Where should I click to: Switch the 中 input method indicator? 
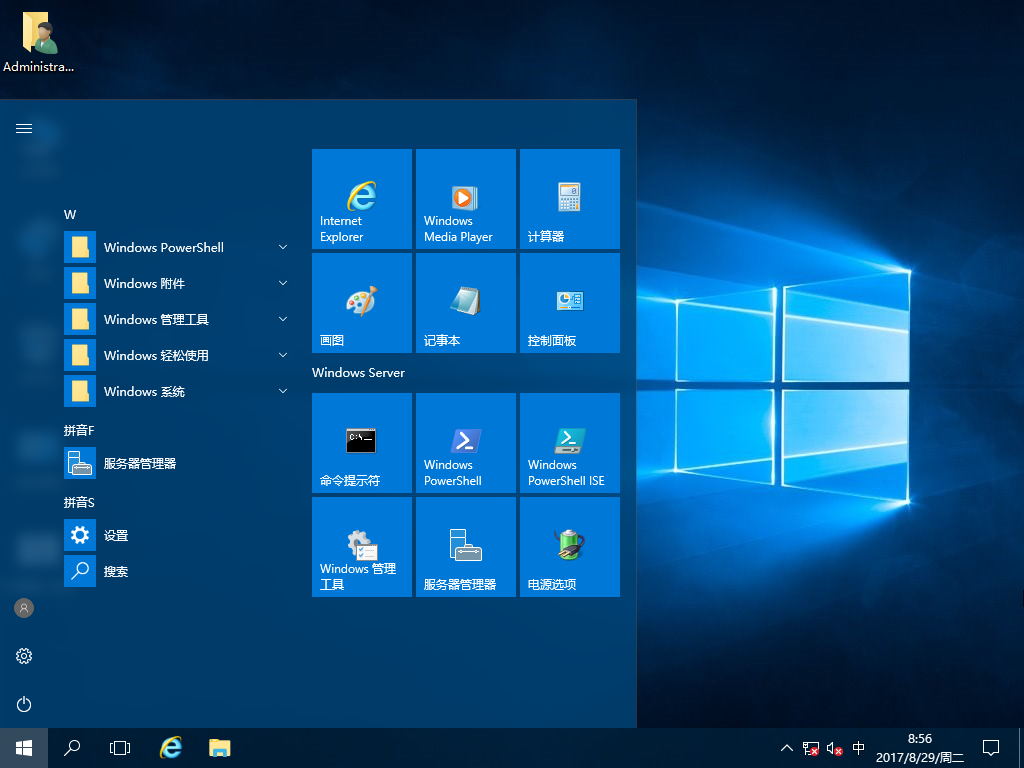[x=858, y=748]
